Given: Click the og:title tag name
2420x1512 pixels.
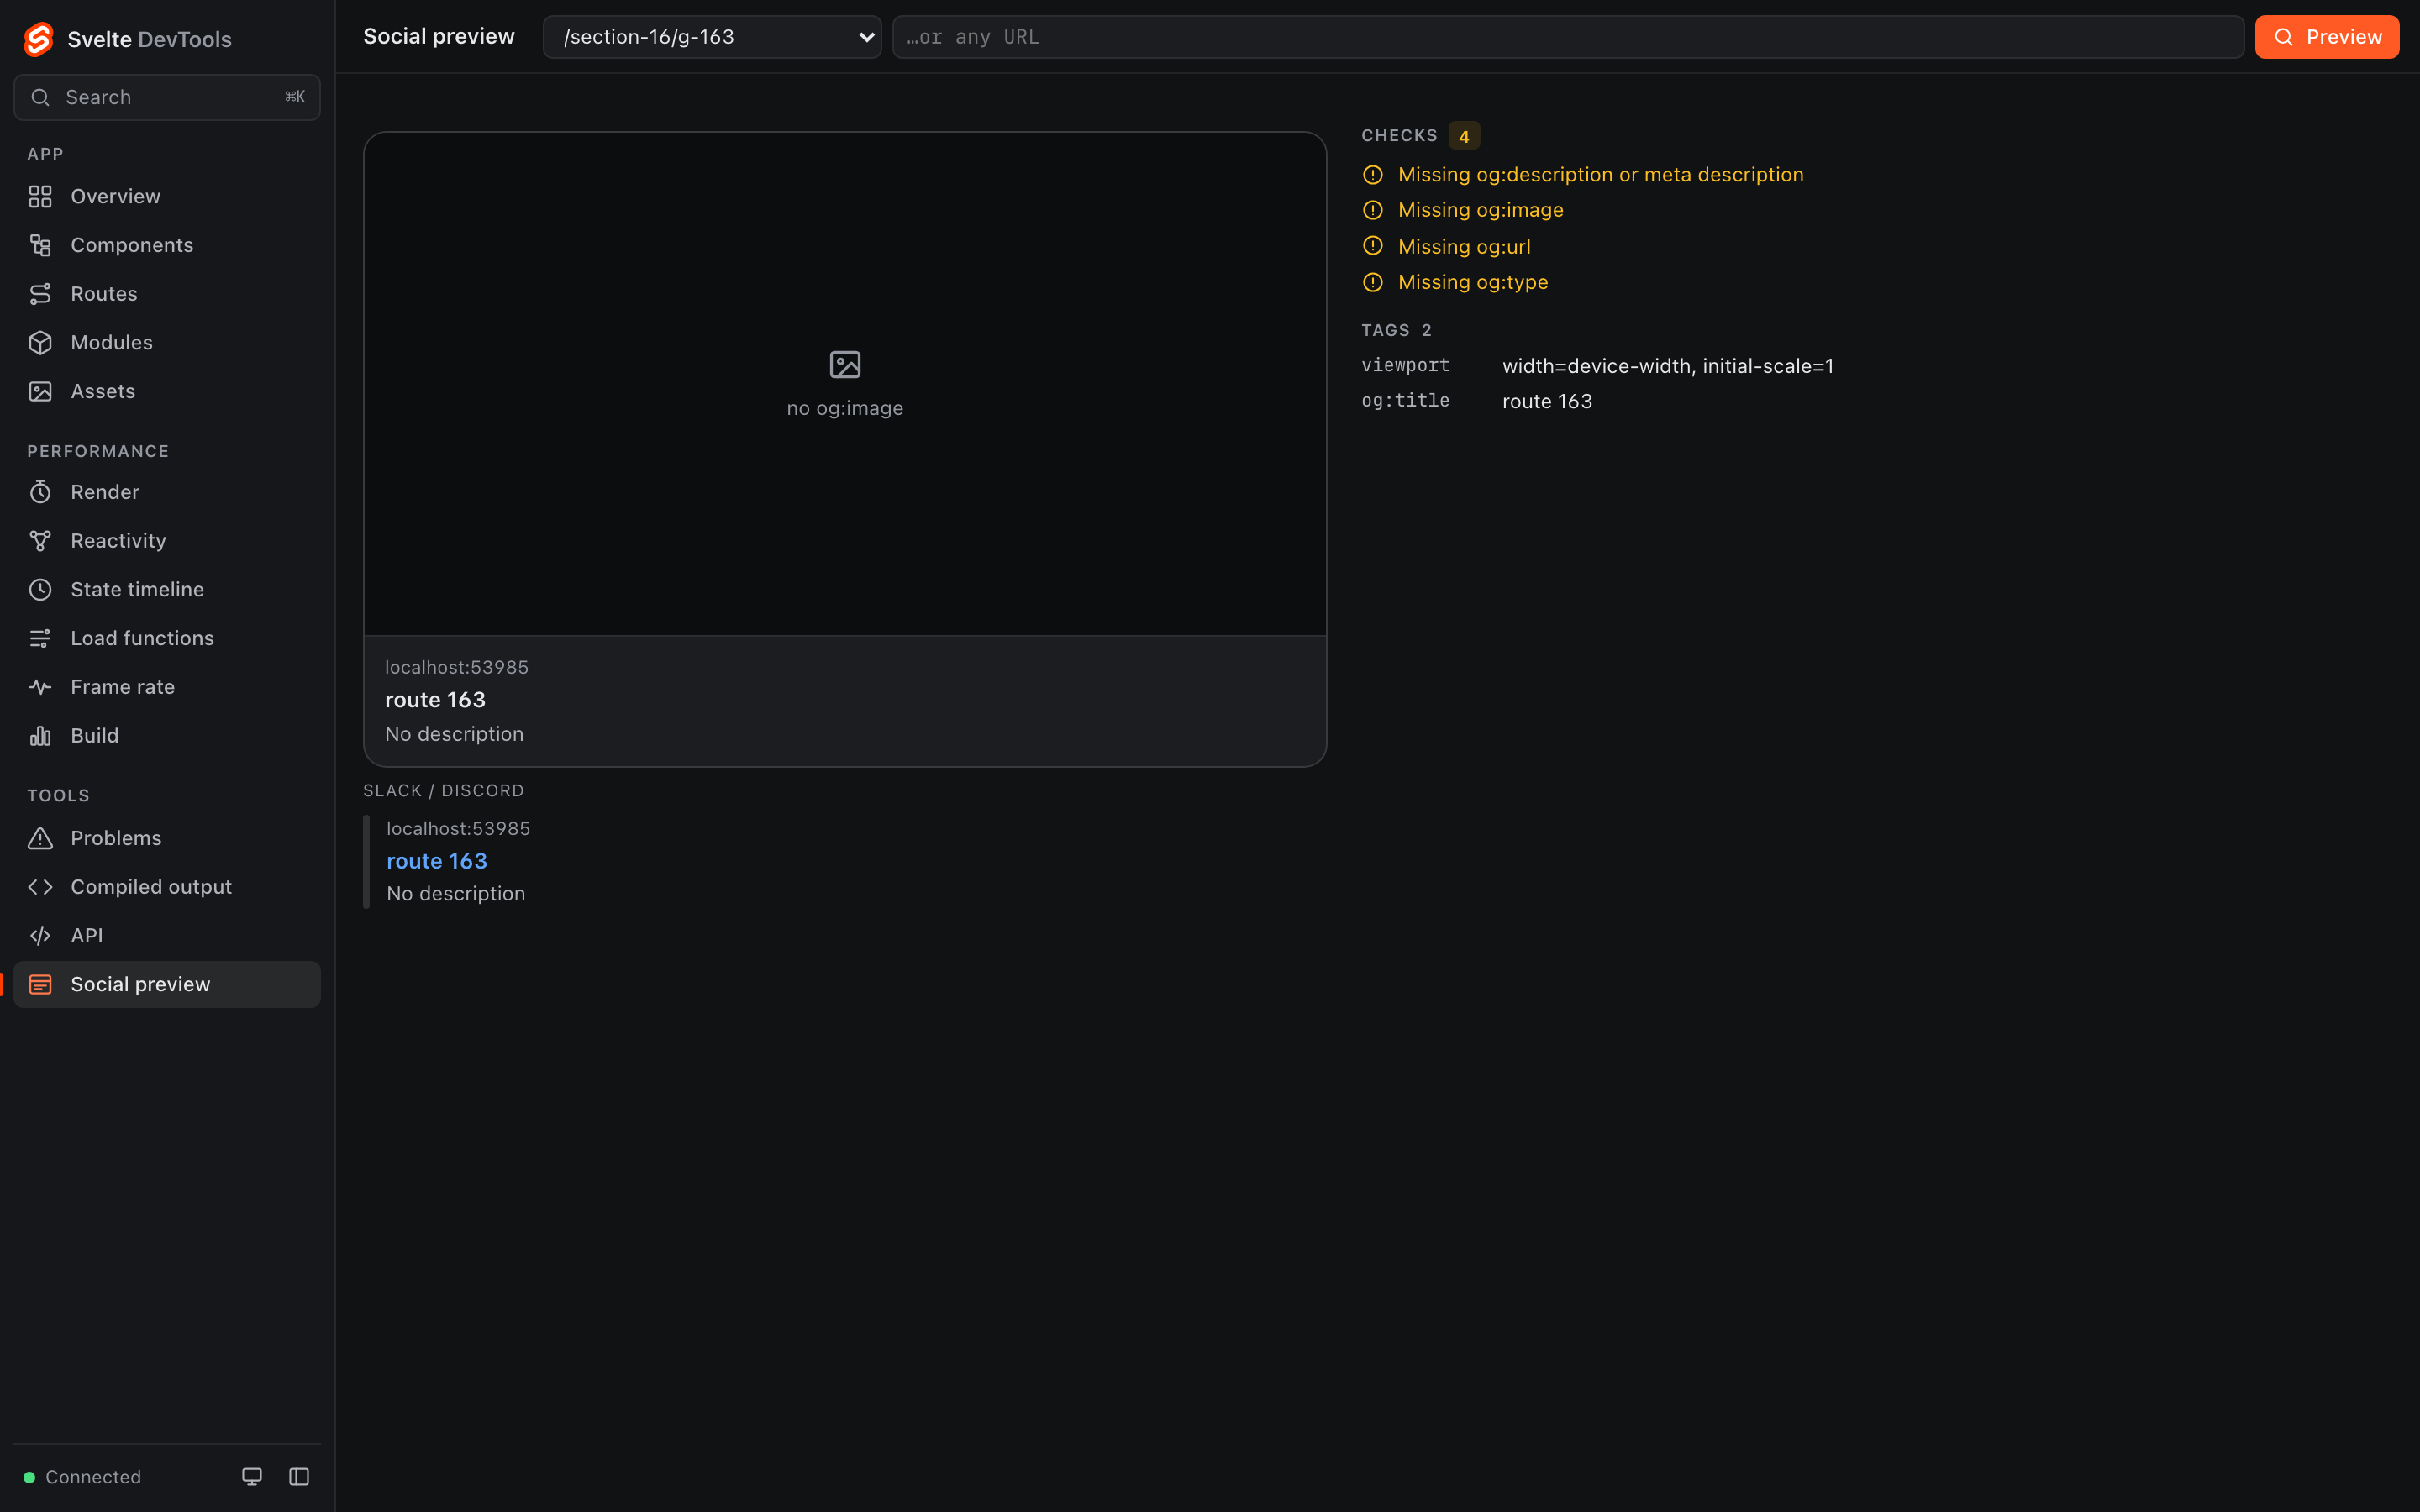Looking at the screenshot, I should [x=1405, y=401].
